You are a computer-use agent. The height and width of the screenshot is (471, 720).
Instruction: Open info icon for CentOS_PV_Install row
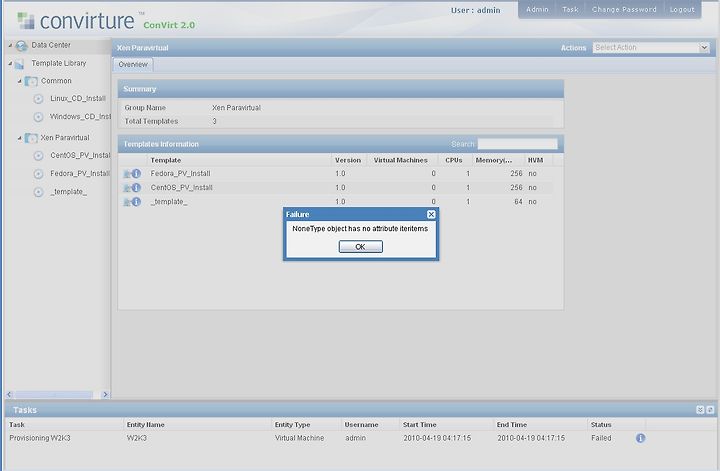tap(136, 187)
